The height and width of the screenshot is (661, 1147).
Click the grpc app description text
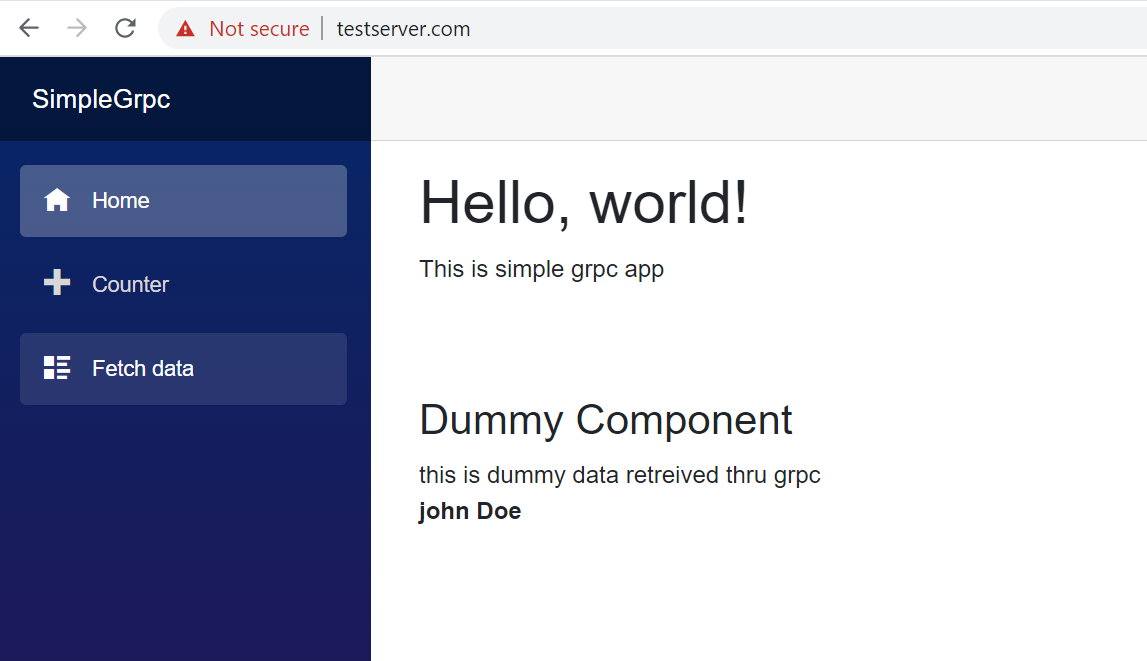541,269
